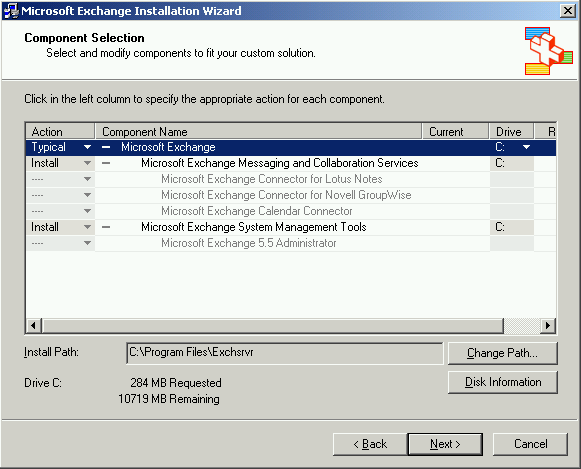Collapse the System Management Tools node
The image size is (581, 469).
coord(106,227)
